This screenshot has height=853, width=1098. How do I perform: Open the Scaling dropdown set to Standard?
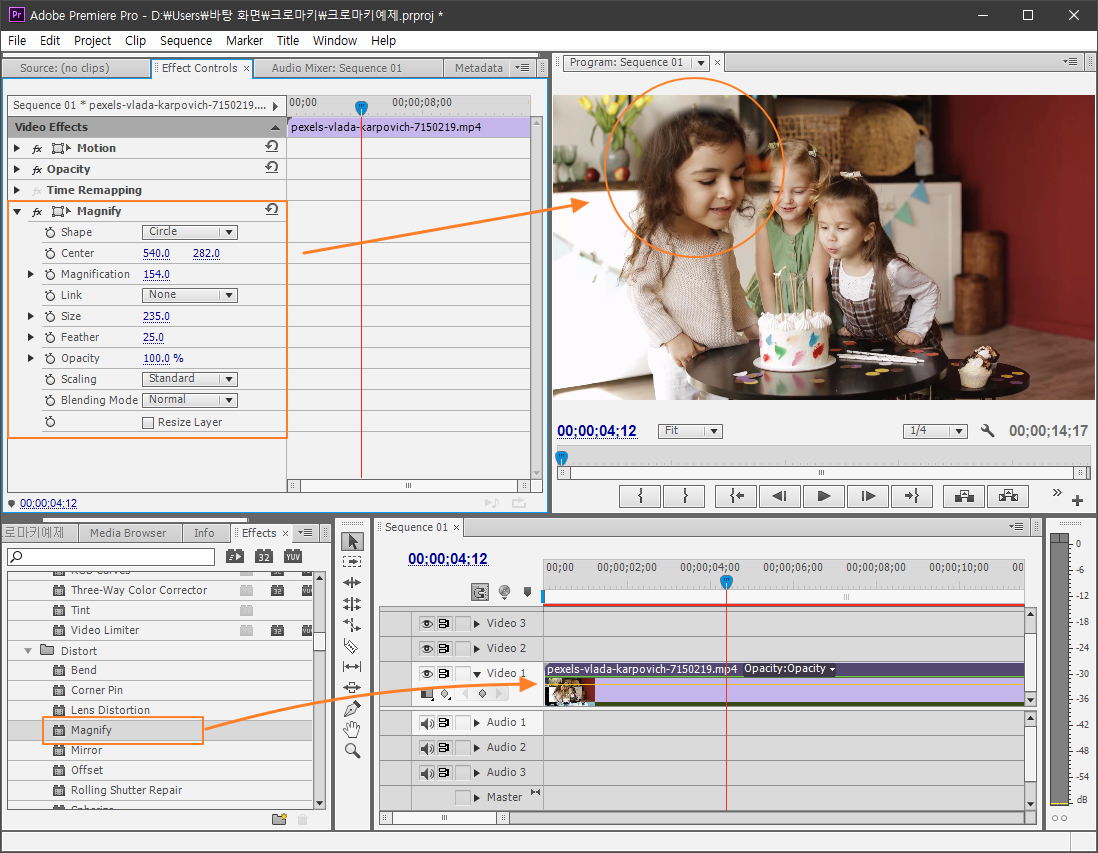click(x=190, y=379)
